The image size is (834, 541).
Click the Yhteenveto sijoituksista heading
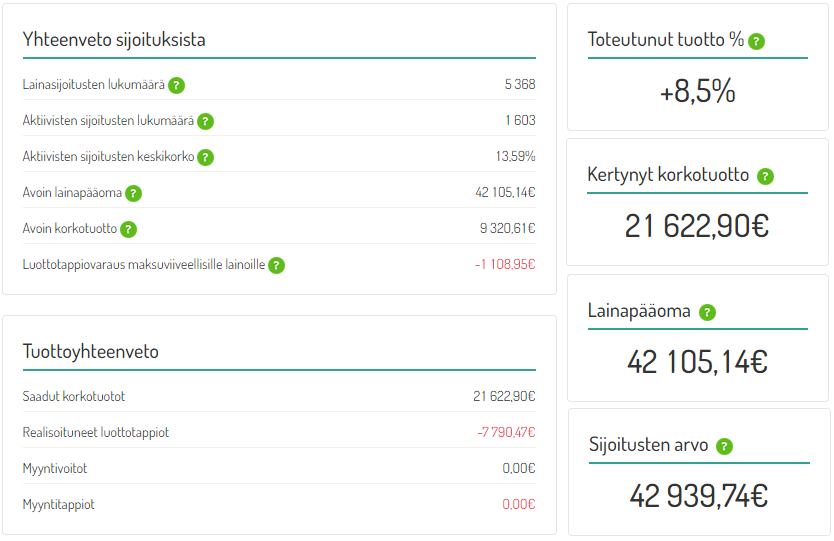pyautogui.click(x=114, y=40)
